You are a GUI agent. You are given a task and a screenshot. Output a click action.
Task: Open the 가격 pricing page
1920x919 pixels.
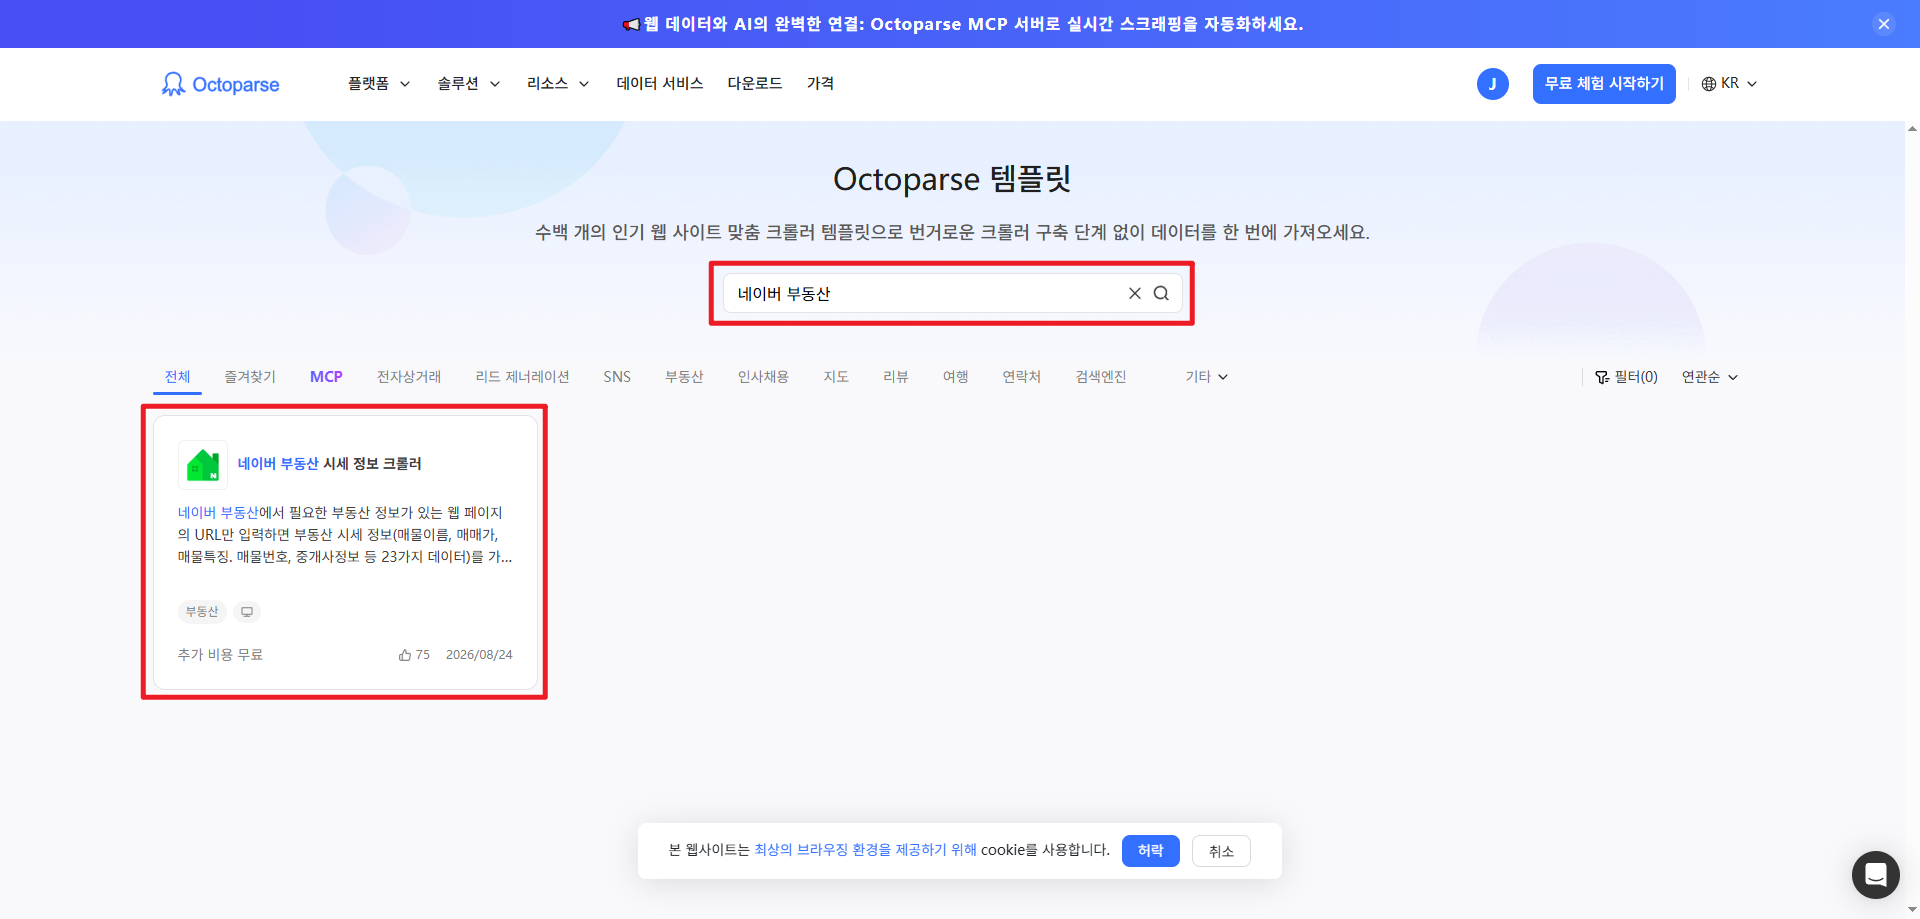820,84
